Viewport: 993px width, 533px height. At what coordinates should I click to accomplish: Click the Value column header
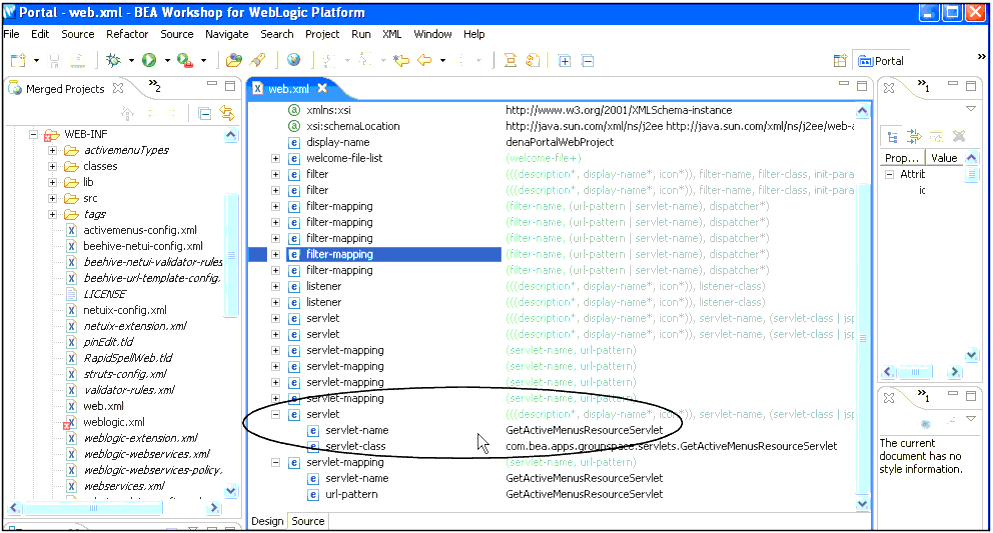tap(944, 158)
